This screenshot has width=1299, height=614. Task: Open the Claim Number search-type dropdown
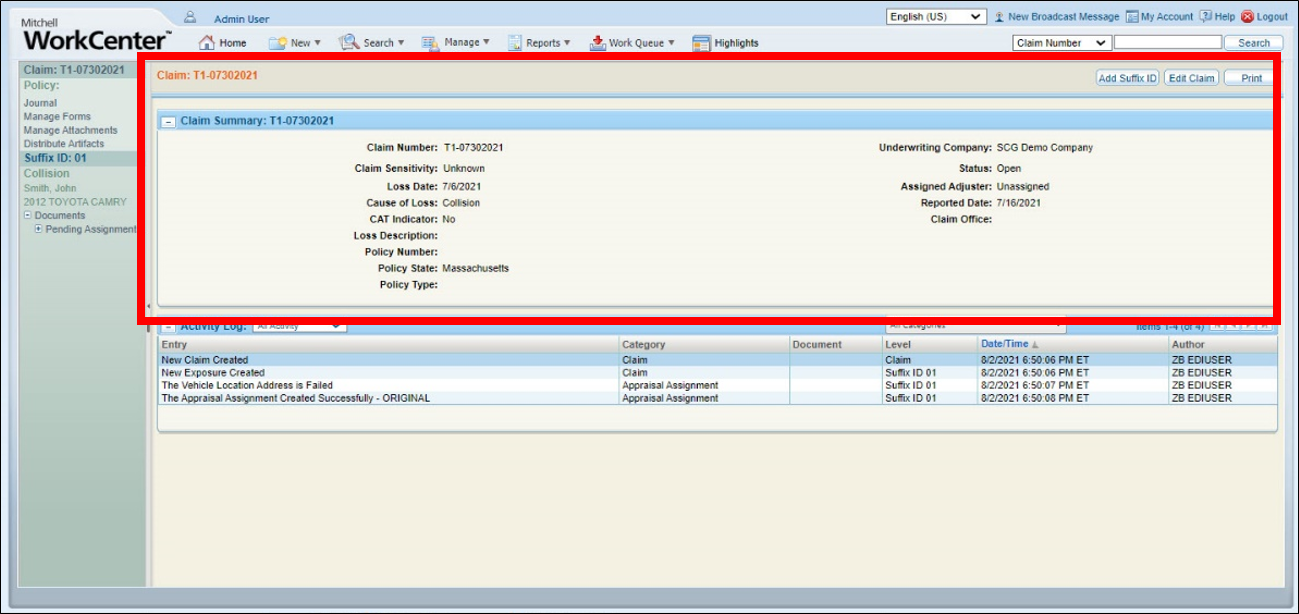click(x=1062, y=43)
